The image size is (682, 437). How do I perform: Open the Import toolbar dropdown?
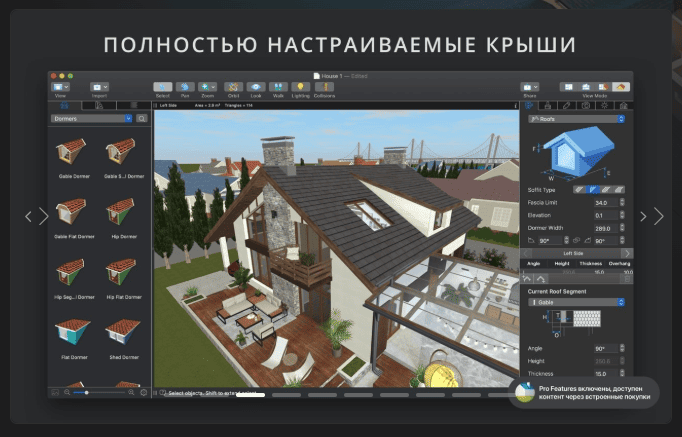(x=99, y=87)
